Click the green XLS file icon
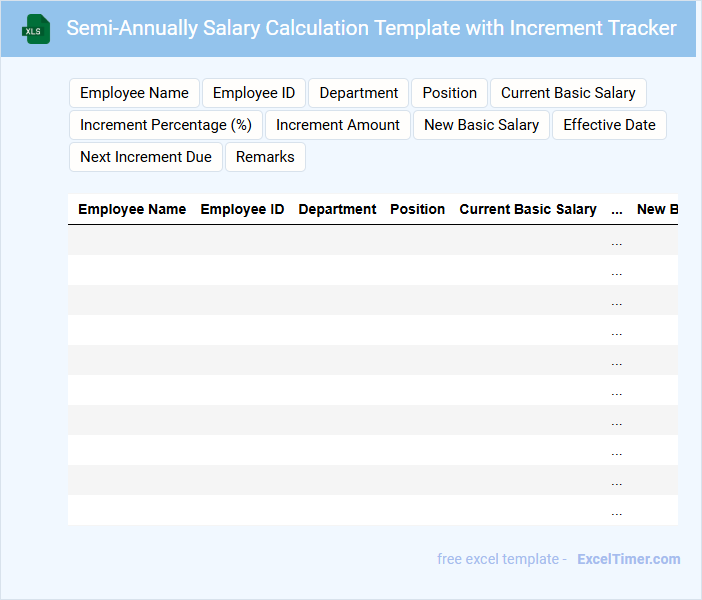 point(36,29)
